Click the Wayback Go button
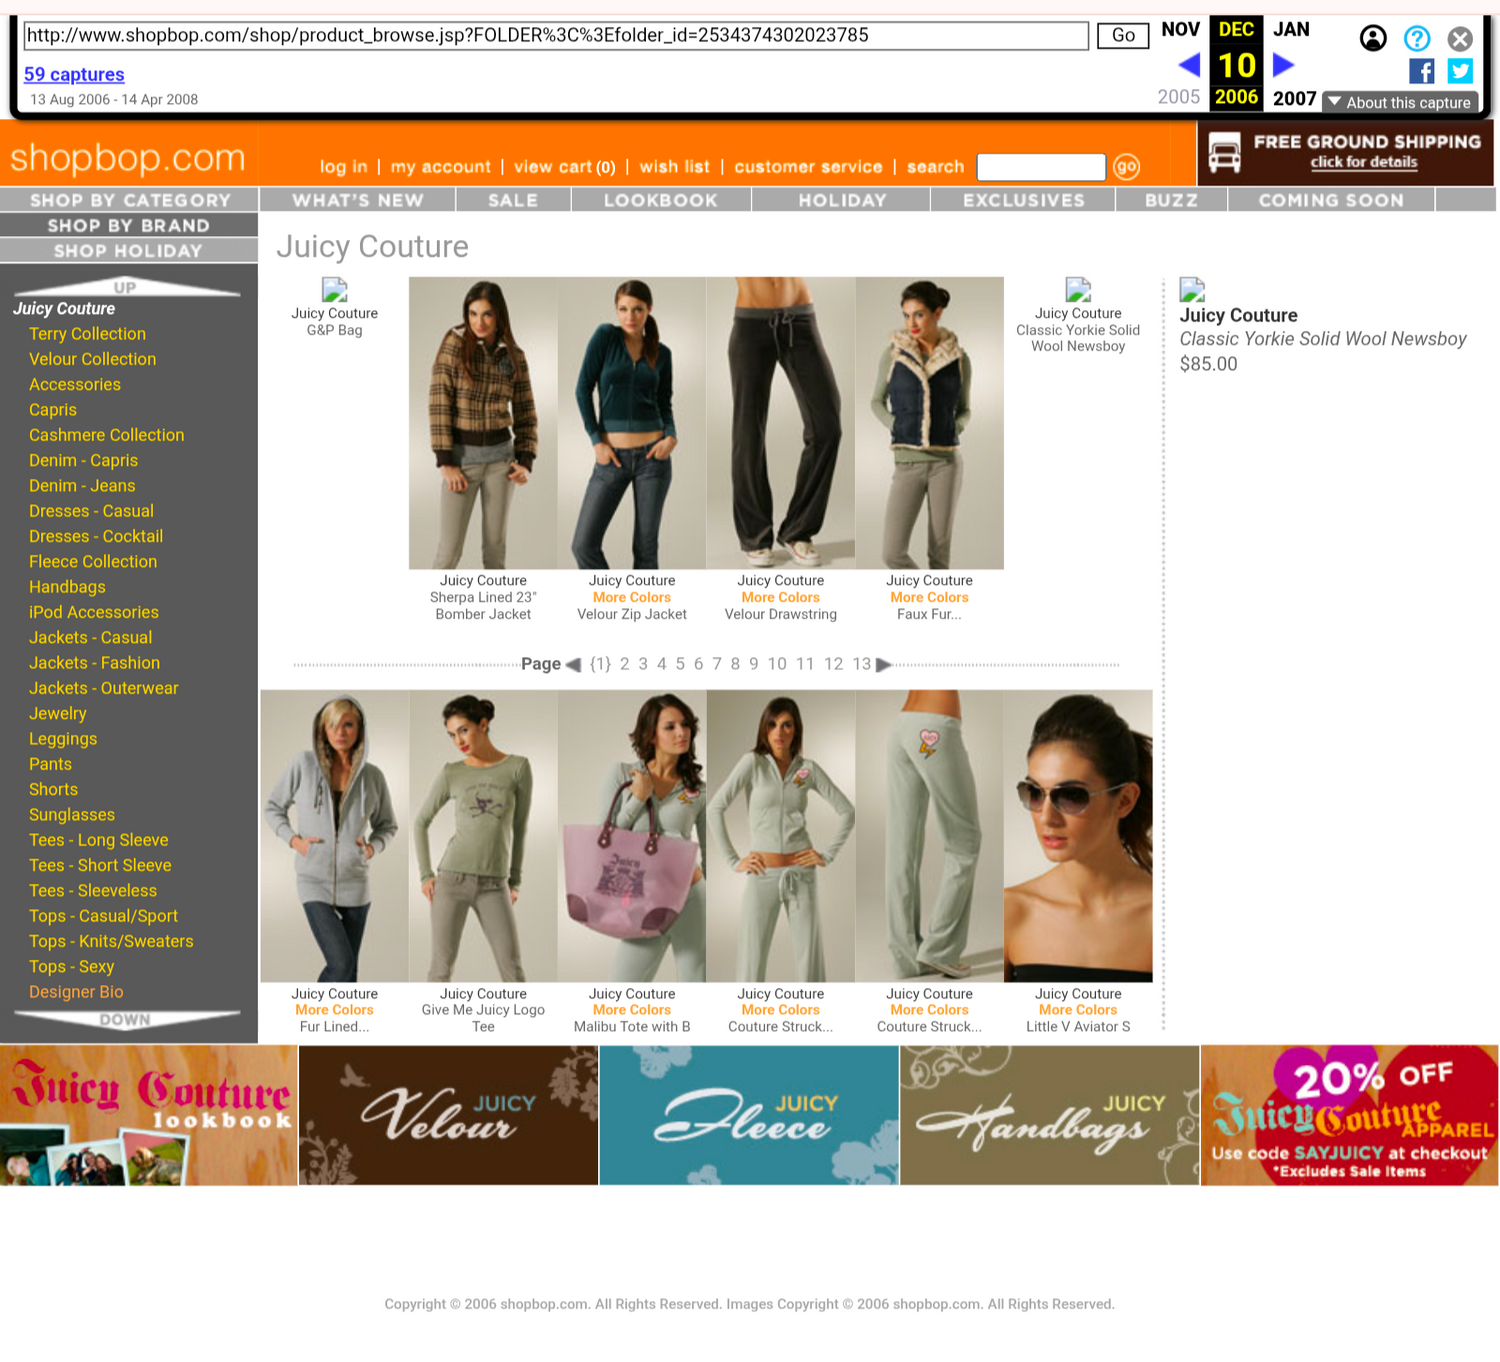1500x1362 pixels. (1123, 36)
